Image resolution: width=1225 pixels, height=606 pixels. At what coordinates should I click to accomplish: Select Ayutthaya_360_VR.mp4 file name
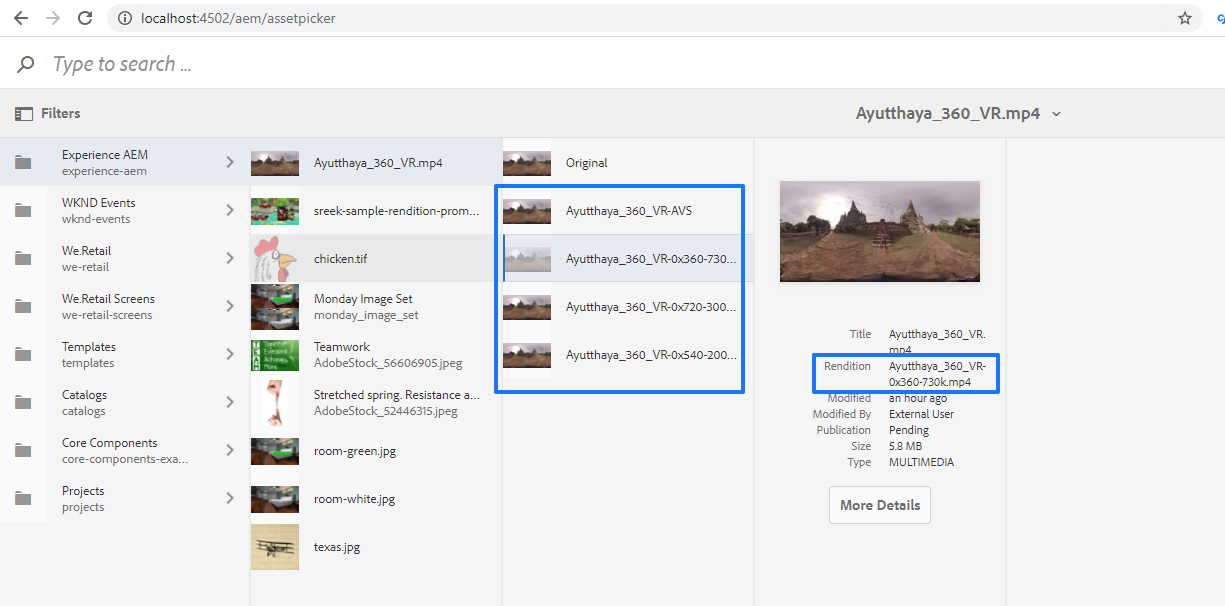point(378,163)
